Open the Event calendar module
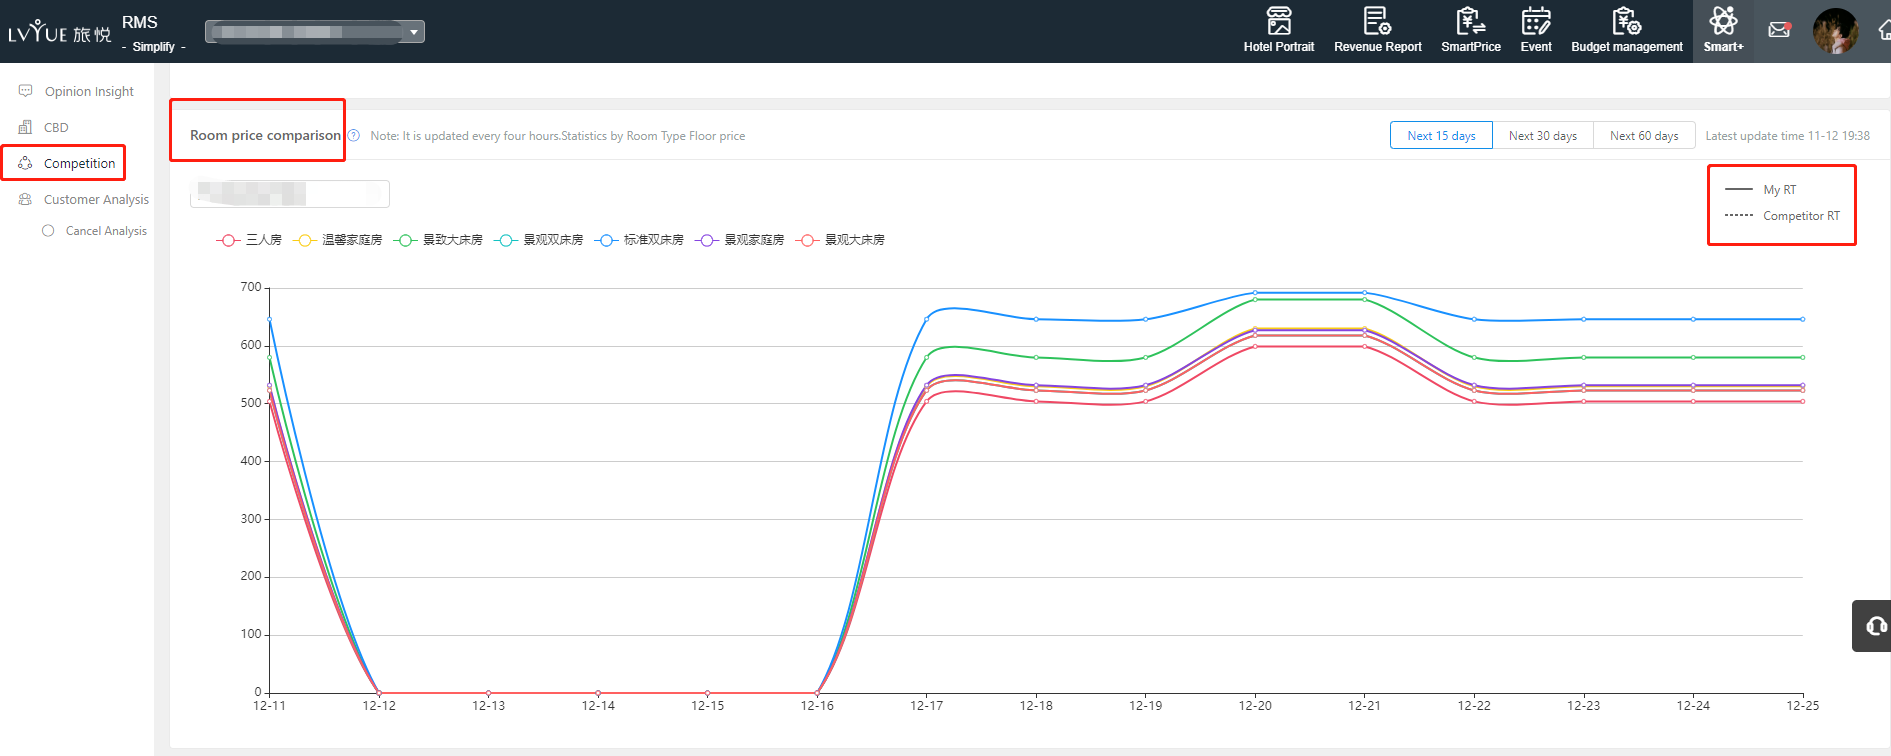1891x756 pixels. pyautogui.click(x=1536, y=31)
